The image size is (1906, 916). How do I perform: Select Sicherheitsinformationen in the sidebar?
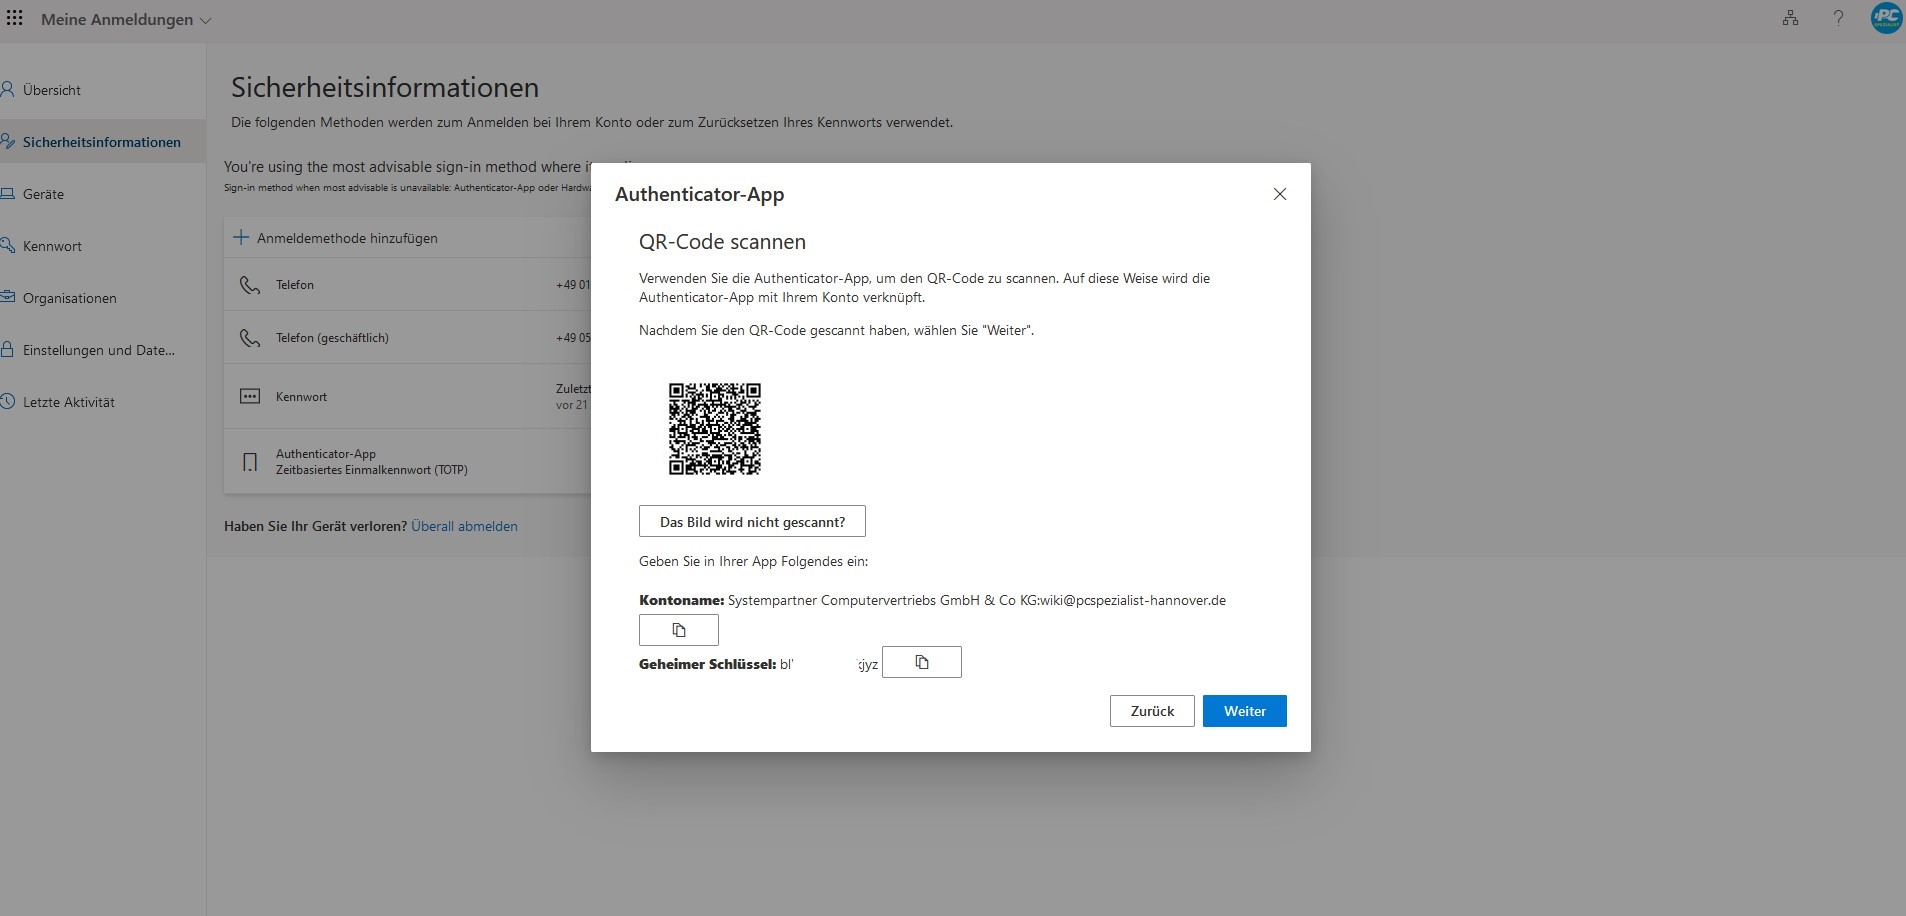101,142
